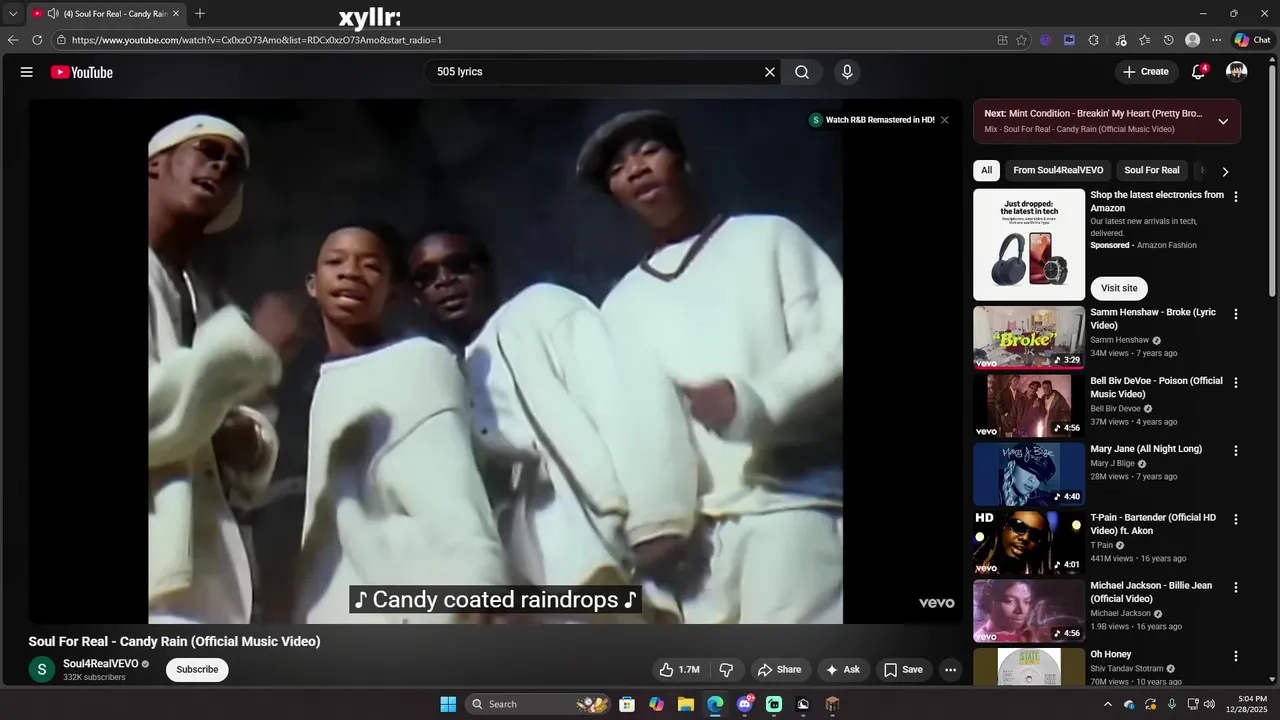The image size is (1280, 720).
Task: Go back in browser history
Action: coord(13,40)
